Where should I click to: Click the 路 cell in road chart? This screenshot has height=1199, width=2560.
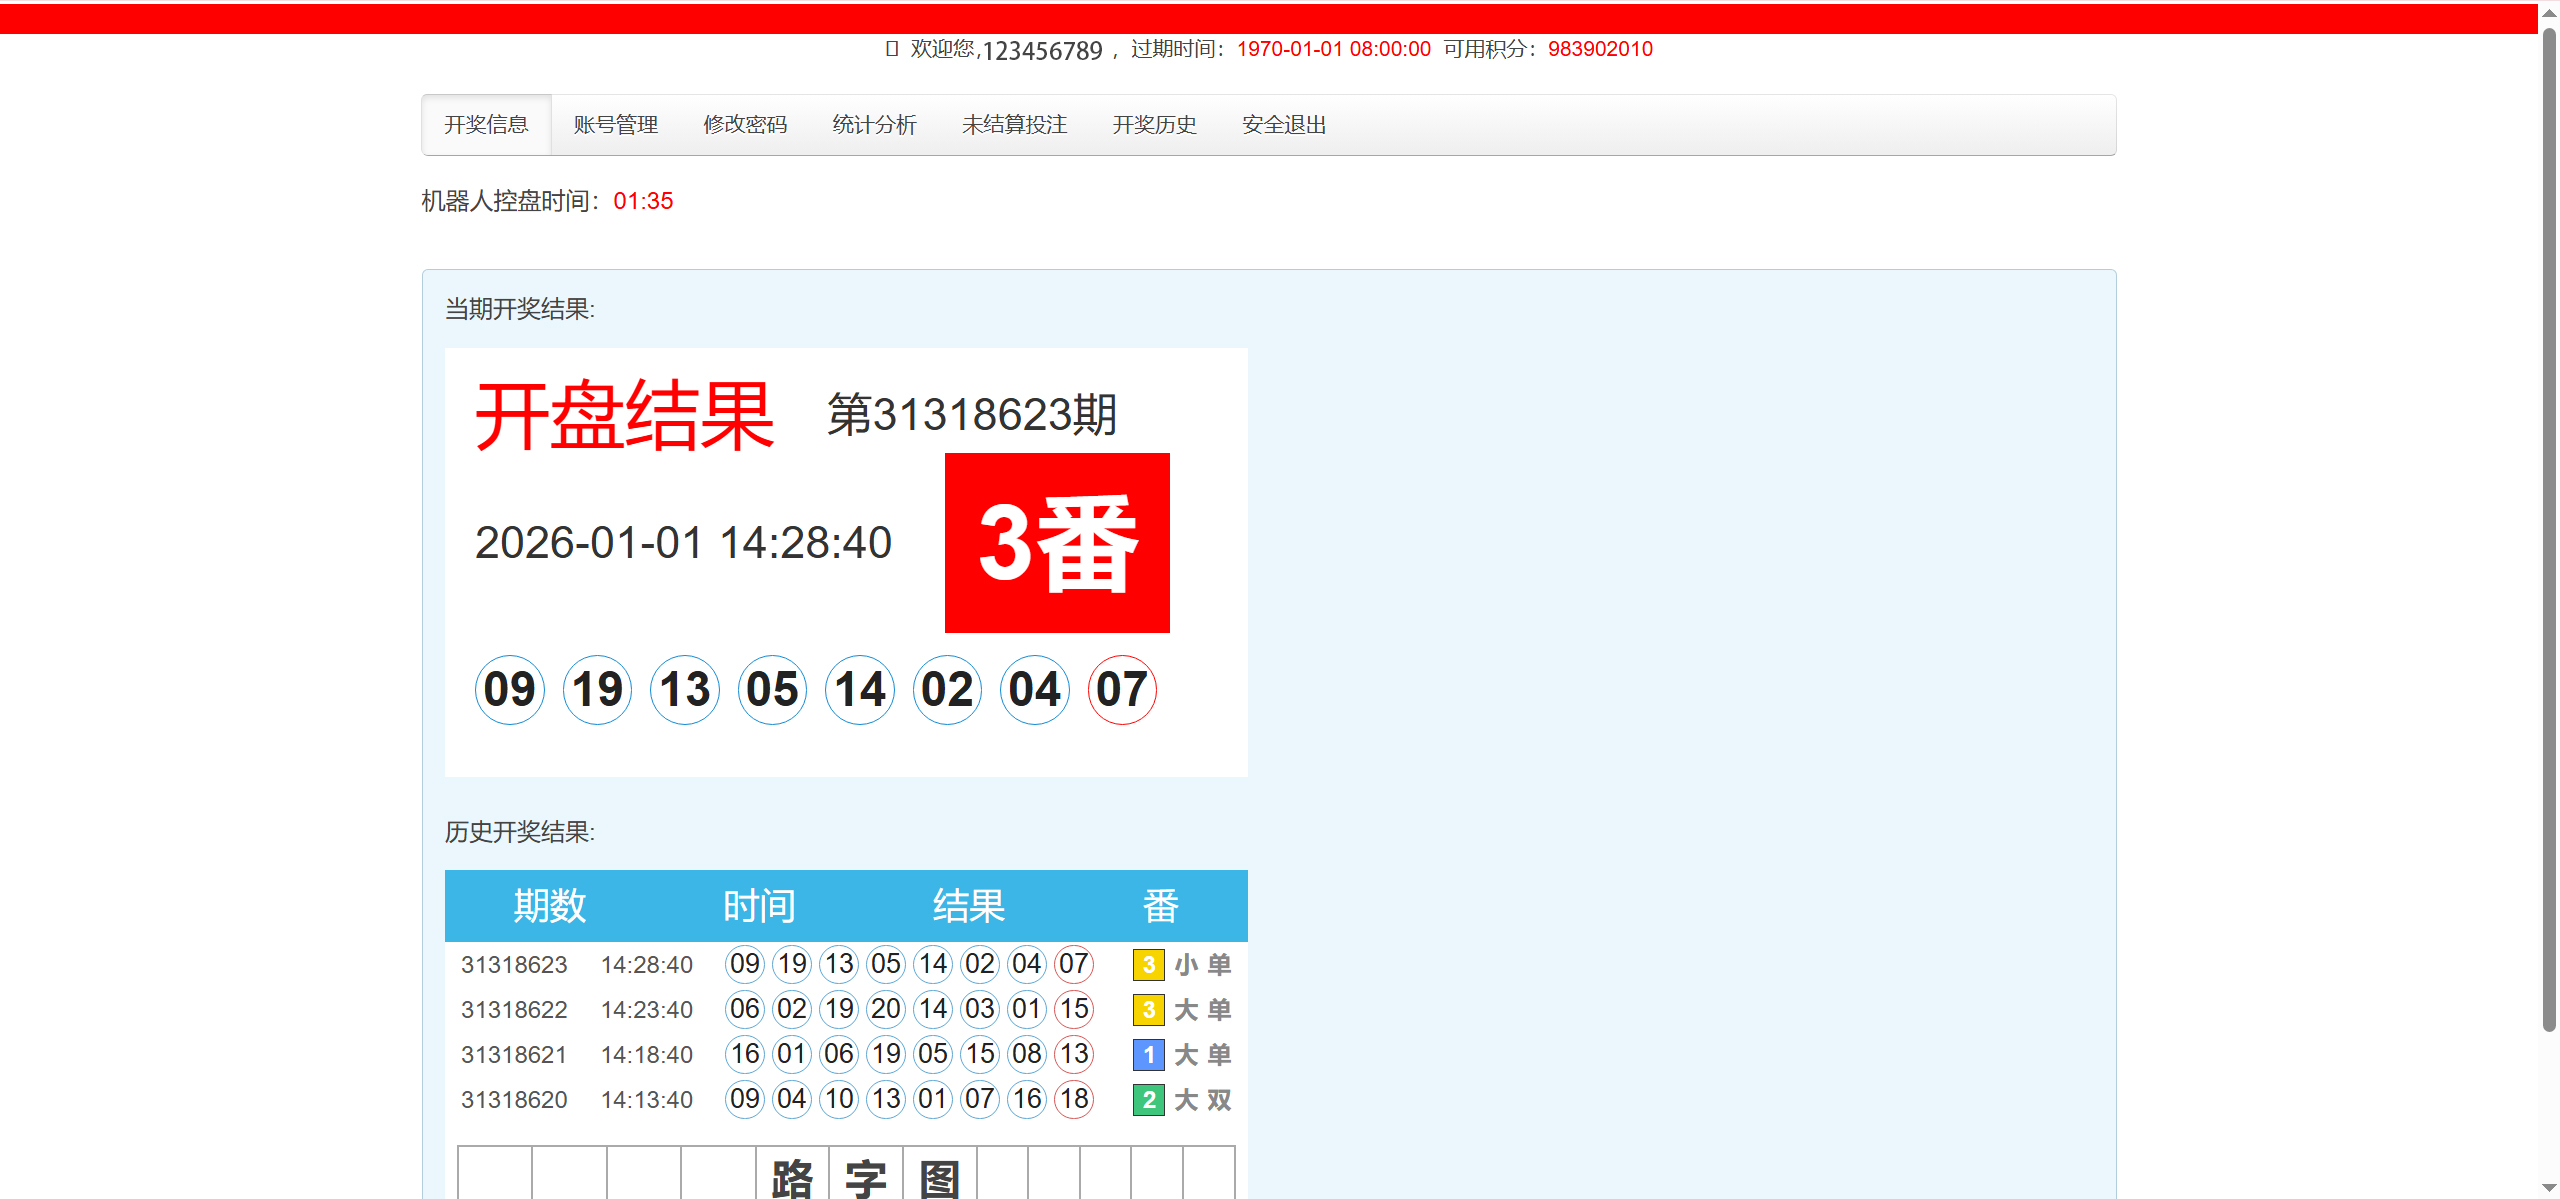tap(792, 1177)
